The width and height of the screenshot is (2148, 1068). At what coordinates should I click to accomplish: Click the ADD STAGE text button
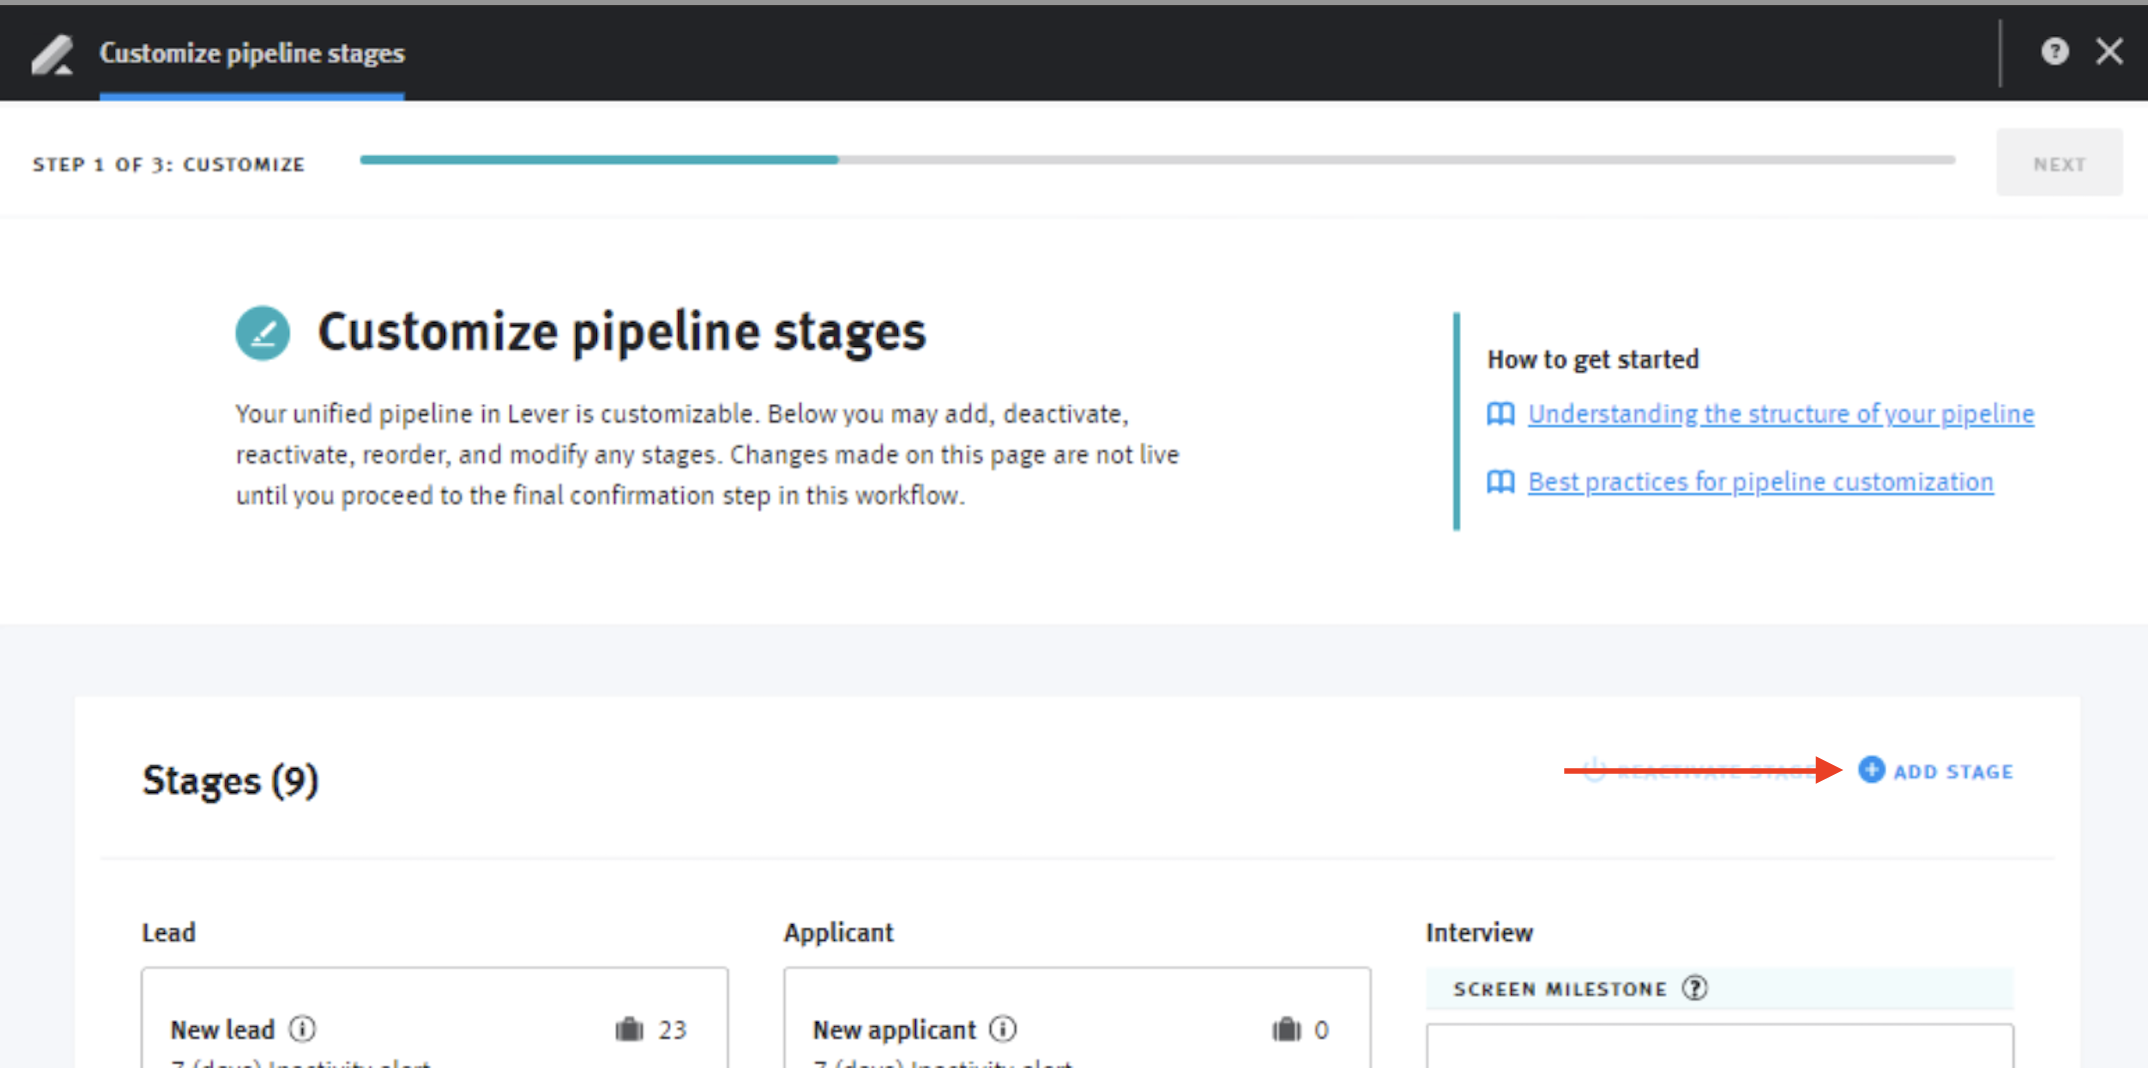pyautogui.click(x=1953, y=772)
